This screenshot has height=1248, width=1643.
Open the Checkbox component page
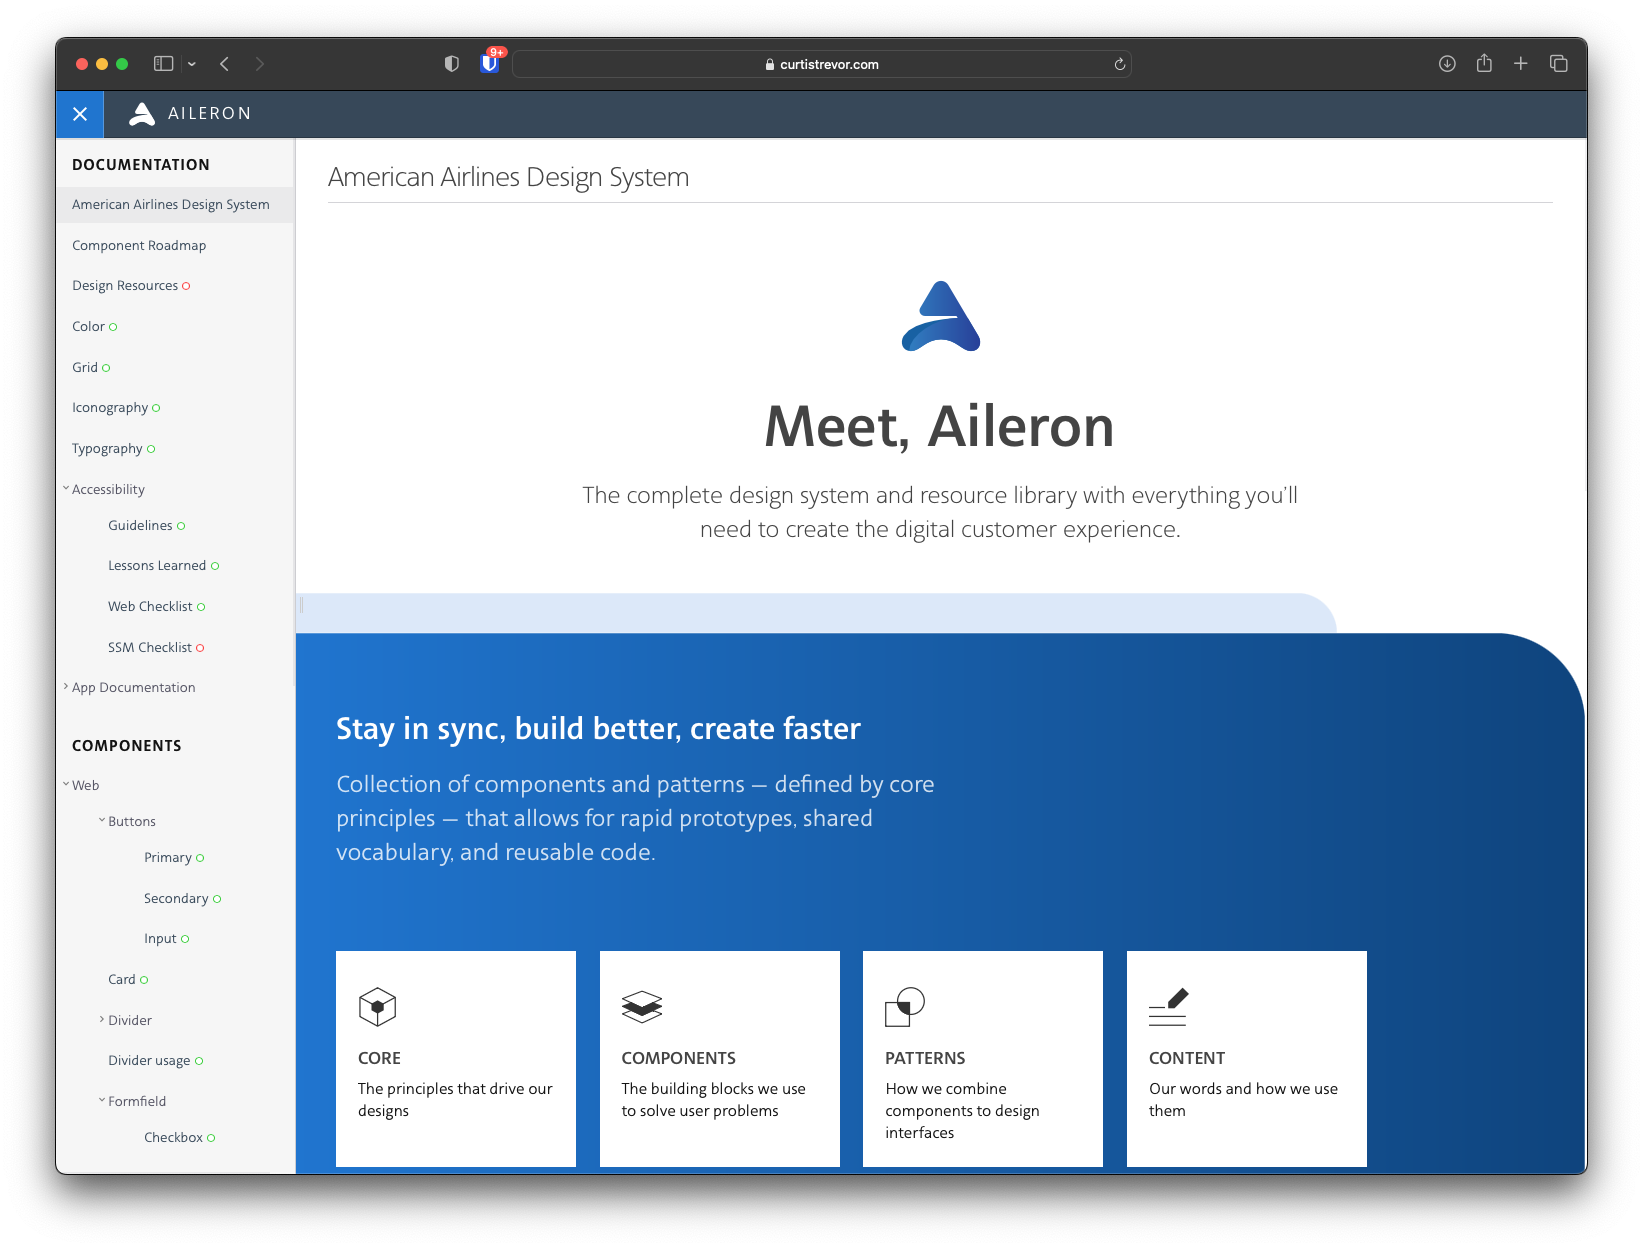tap(175, 1137)
